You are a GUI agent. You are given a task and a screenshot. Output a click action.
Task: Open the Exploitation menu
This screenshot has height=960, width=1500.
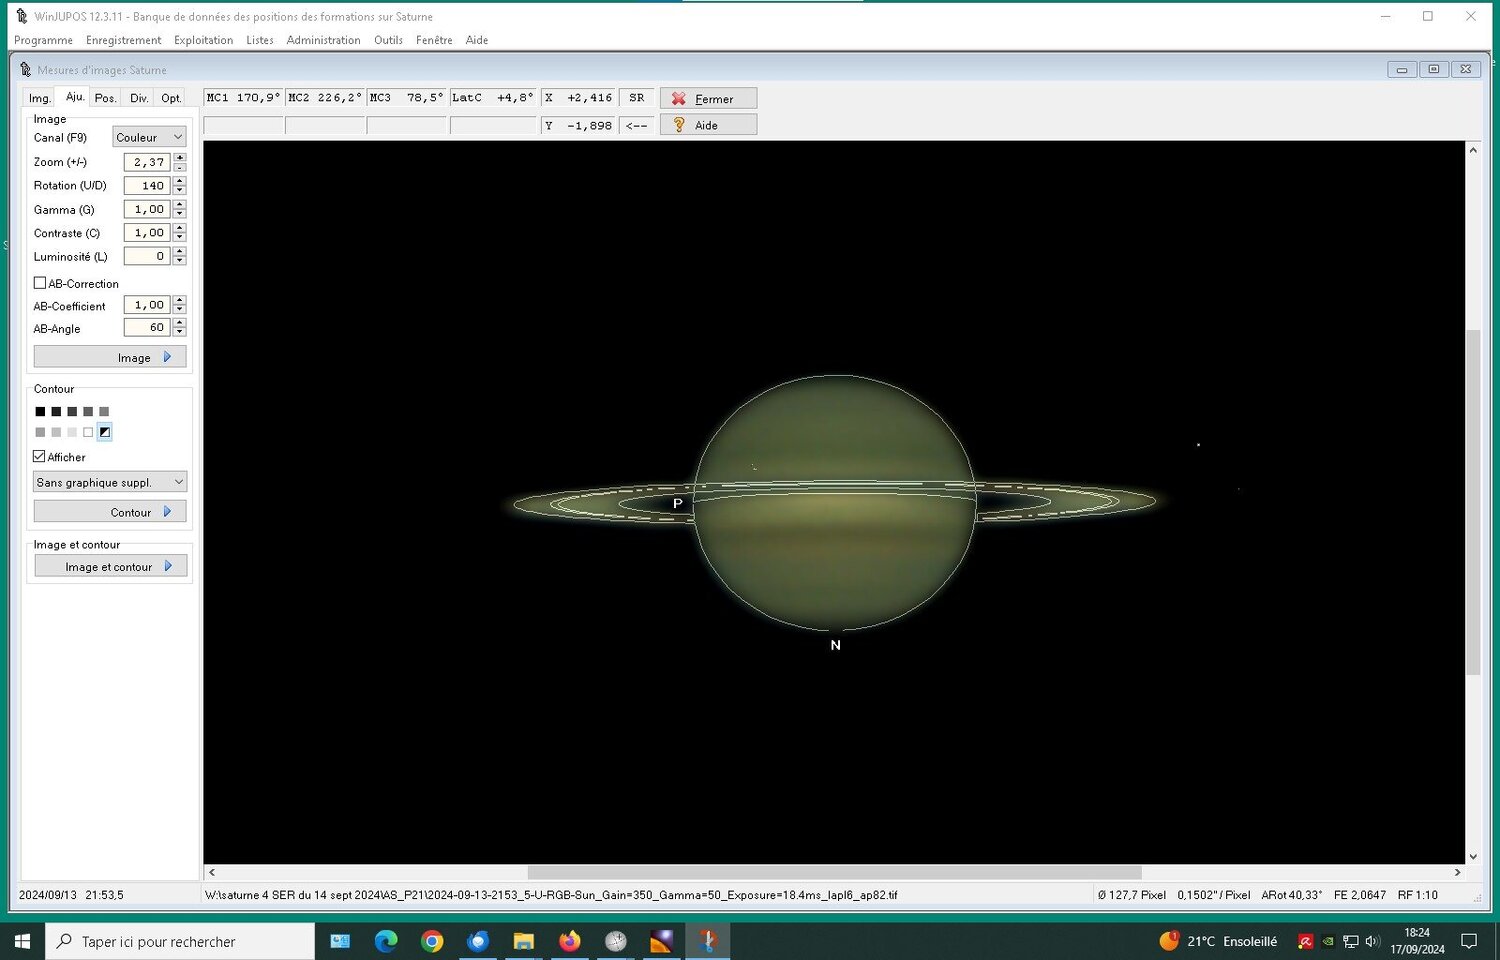[203, 40]
